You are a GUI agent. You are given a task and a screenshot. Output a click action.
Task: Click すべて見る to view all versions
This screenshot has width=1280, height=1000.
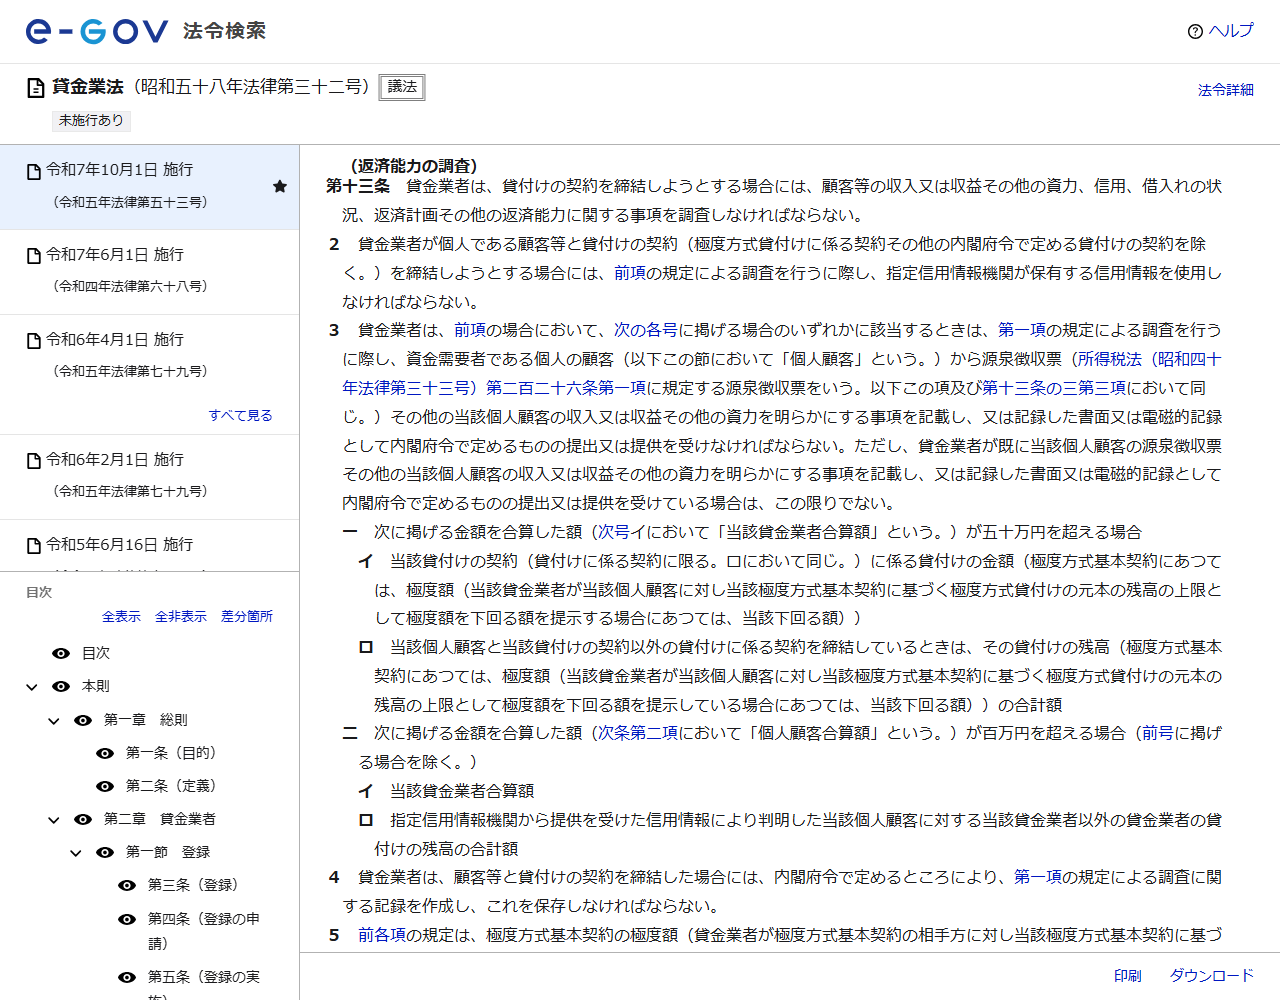(x=240, y=415)
